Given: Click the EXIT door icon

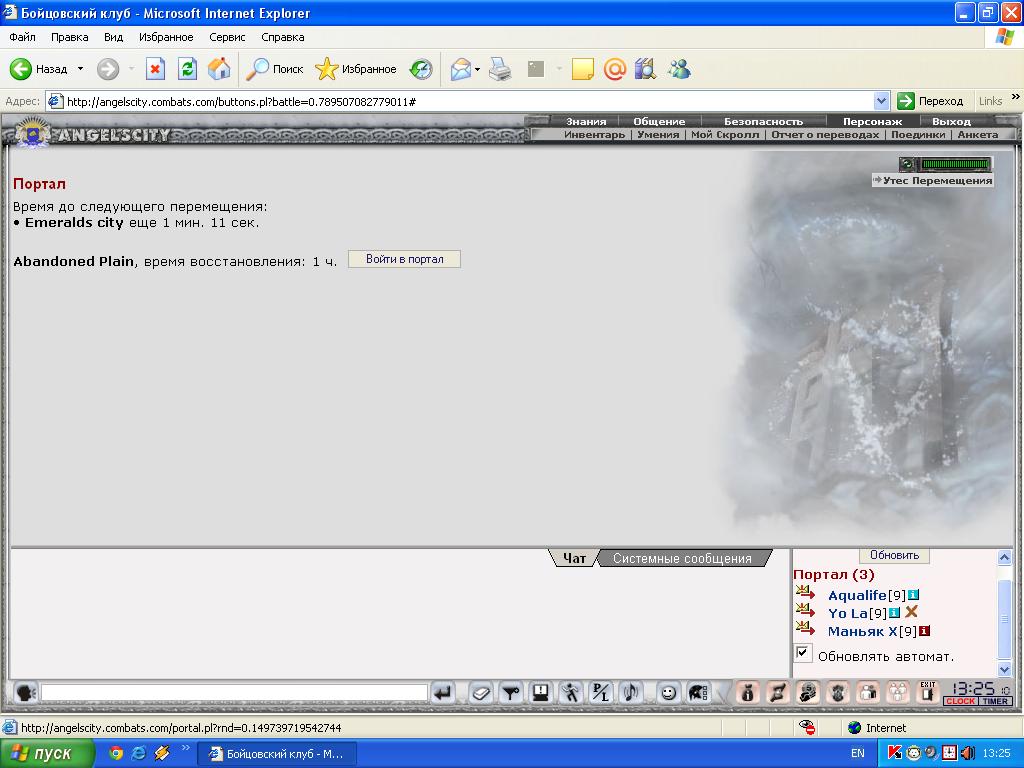Looking at the screenshot, I should point(927,692).
